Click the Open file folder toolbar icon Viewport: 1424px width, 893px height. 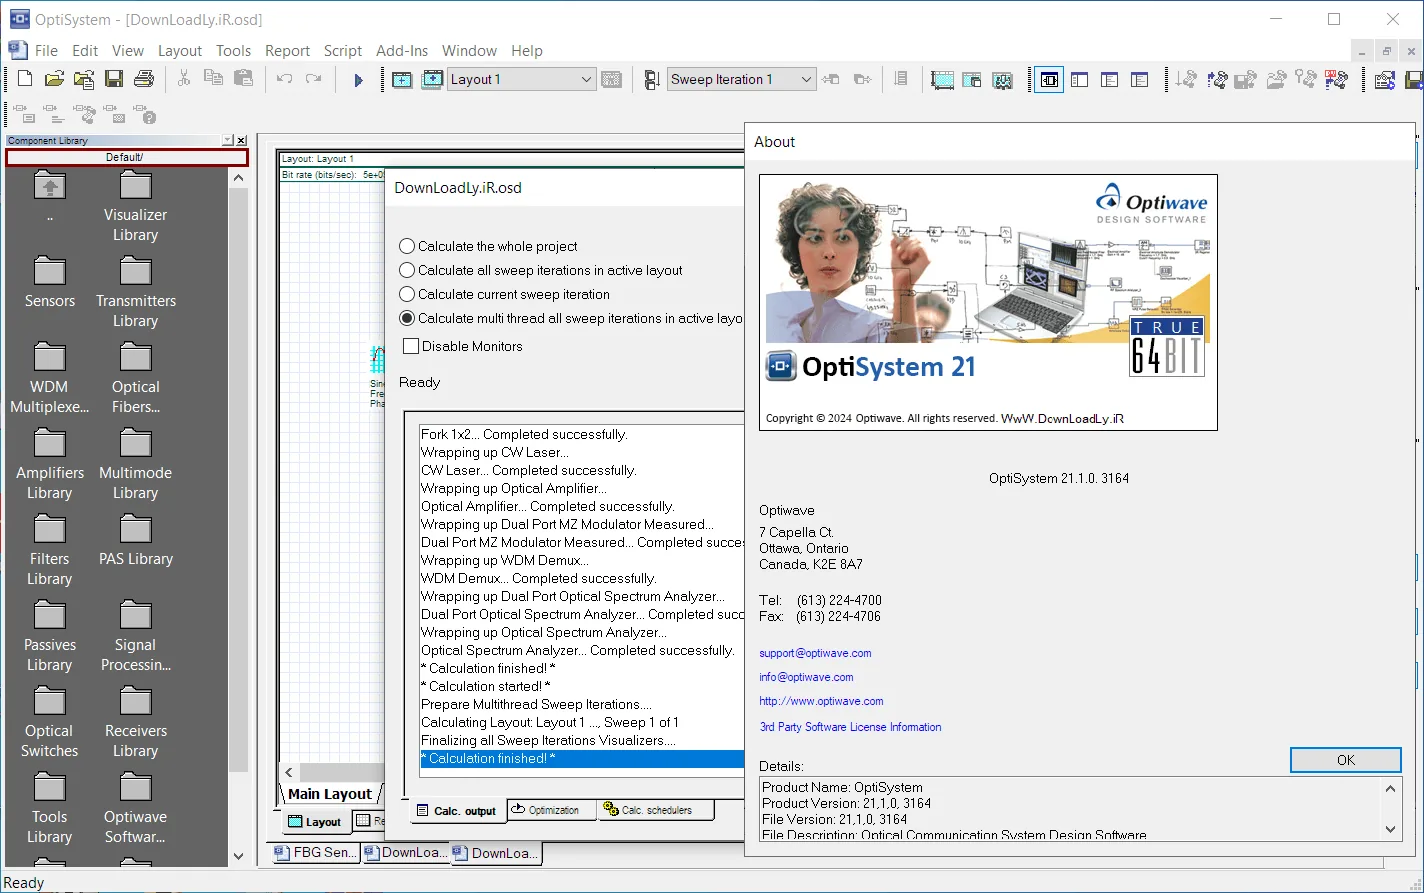[54, 79]
